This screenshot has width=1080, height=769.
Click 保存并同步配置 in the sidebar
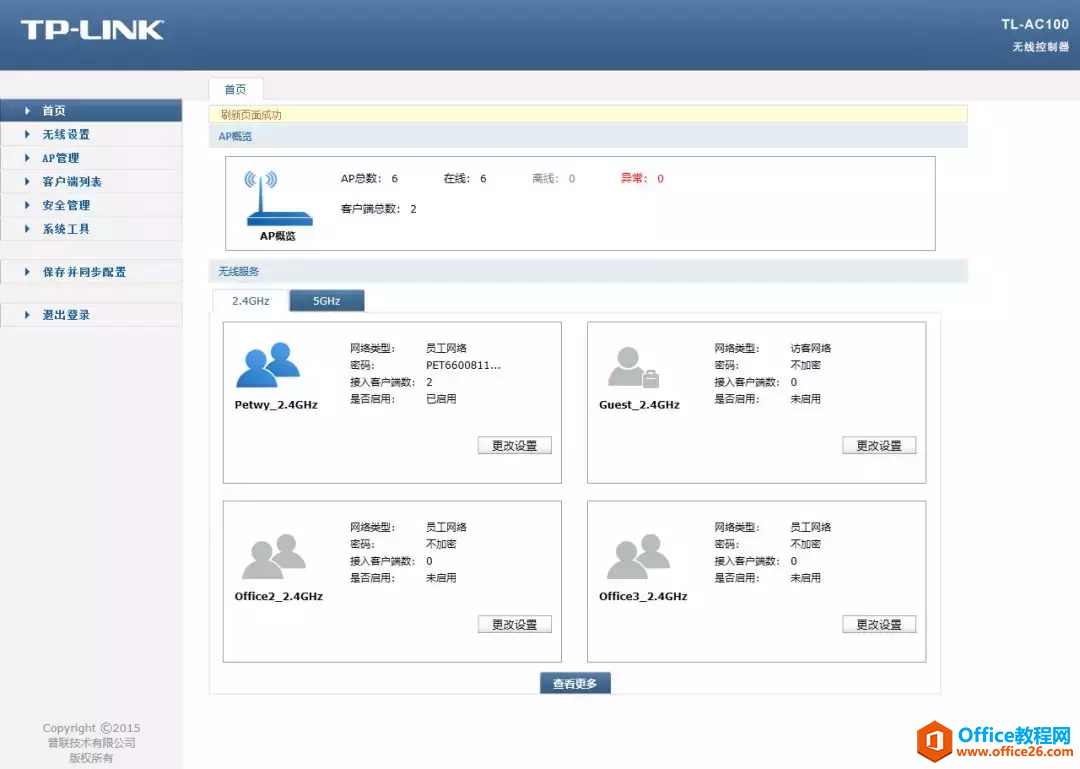84,272
